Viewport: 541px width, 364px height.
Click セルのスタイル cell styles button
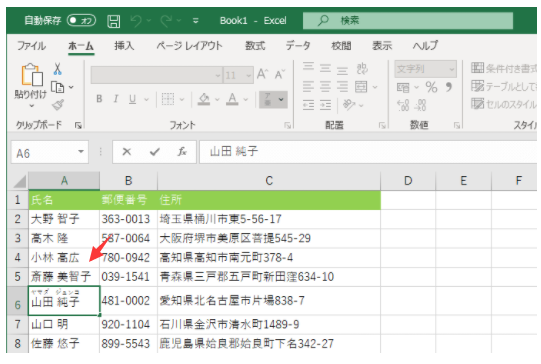pos(504,104)
